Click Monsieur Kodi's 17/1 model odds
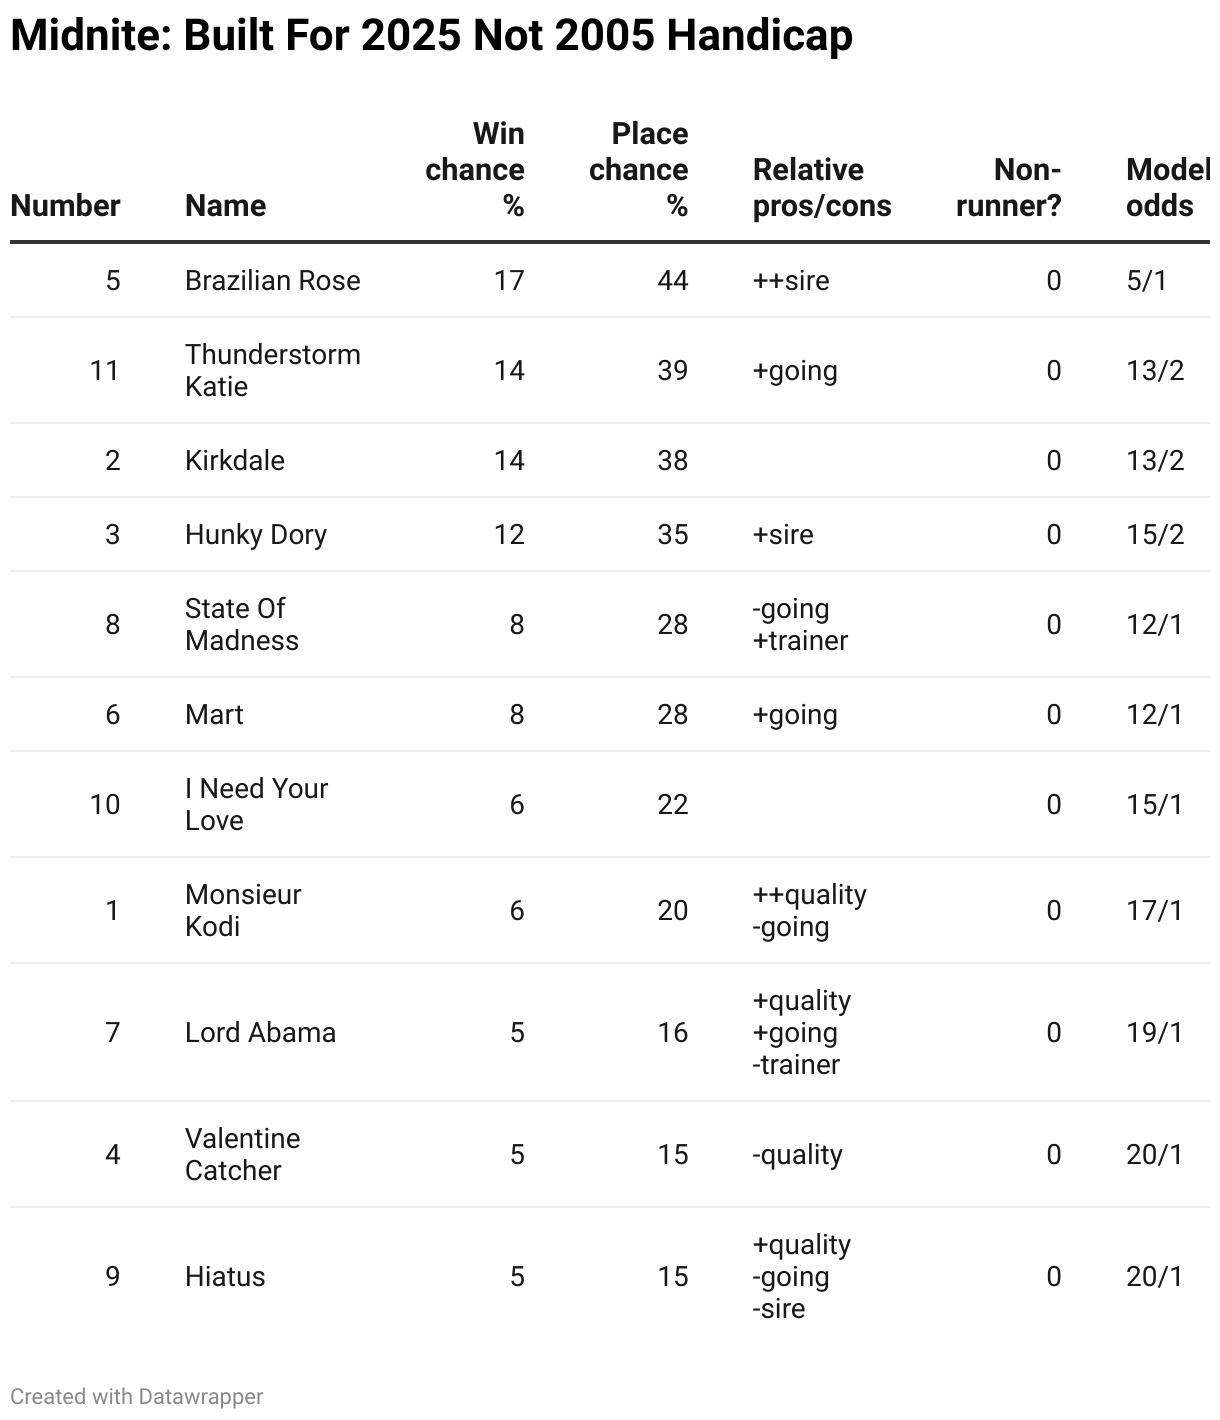1220x1420 pixels. click(1154, 911)
